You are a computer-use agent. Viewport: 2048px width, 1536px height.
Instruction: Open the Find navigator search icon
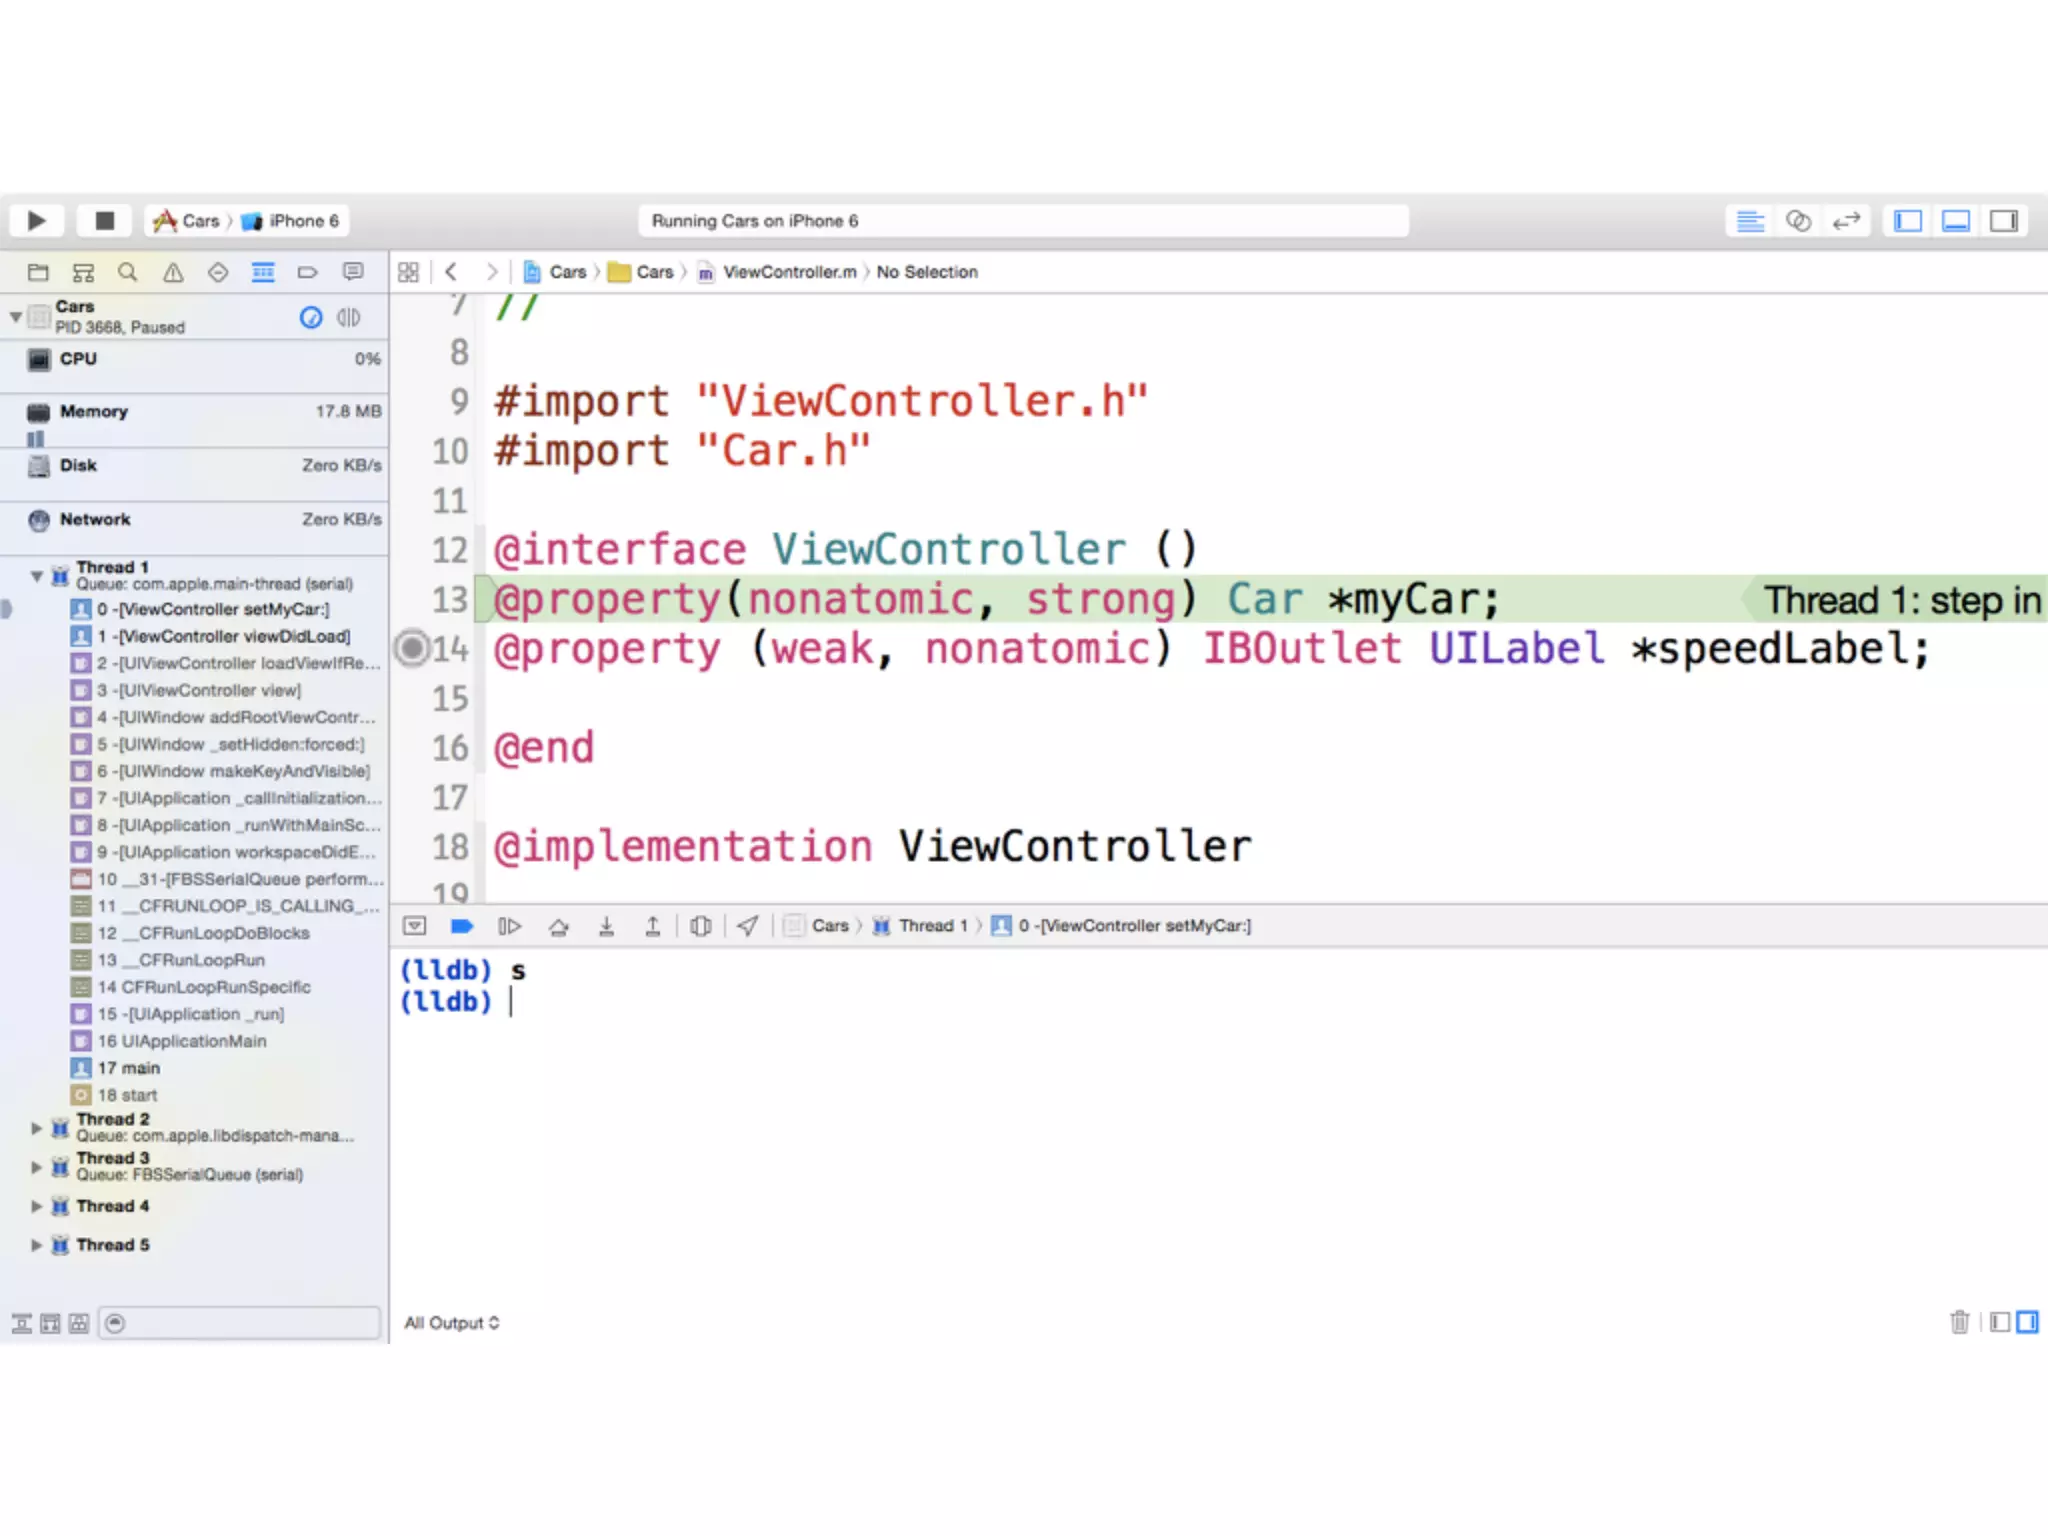(x=128, y=272)
